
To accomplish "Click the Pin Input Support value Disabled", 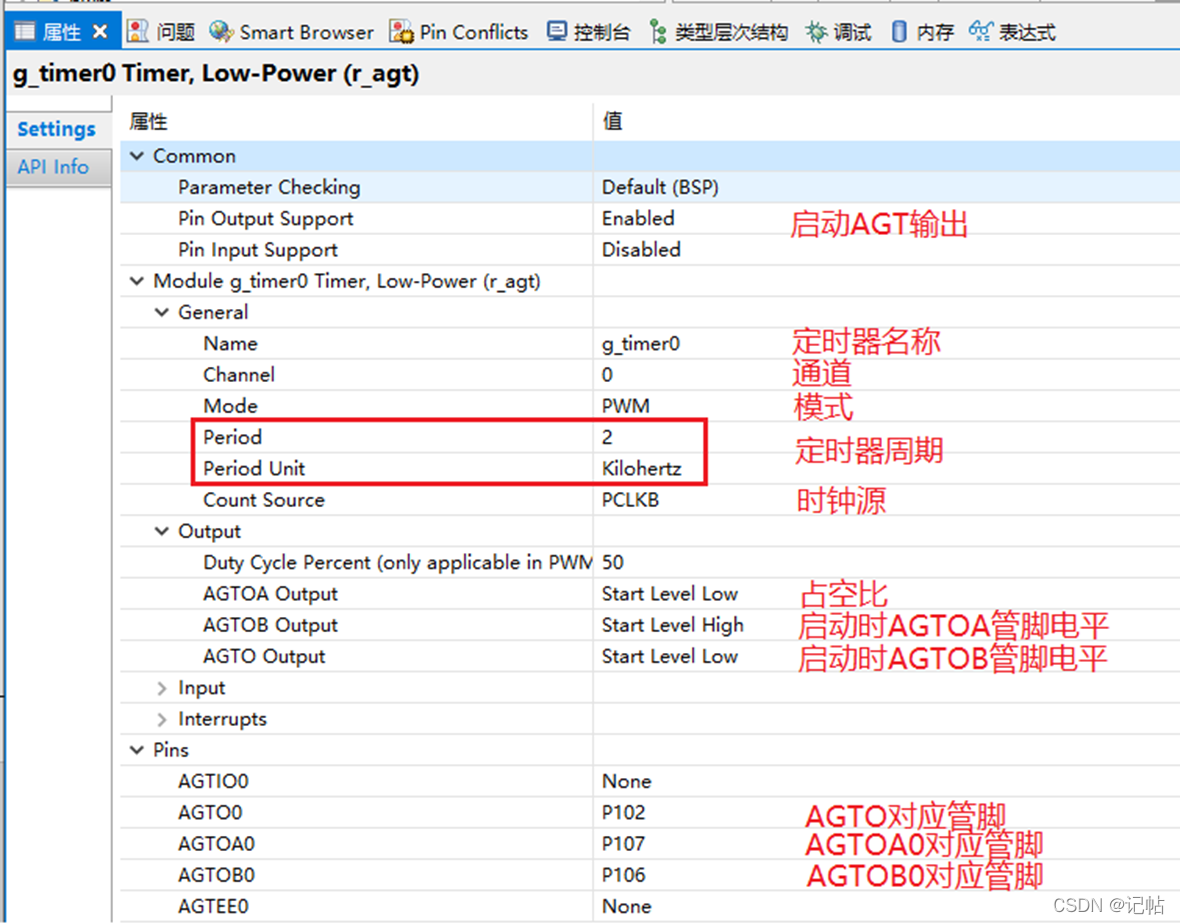I will tap(641, 250).
